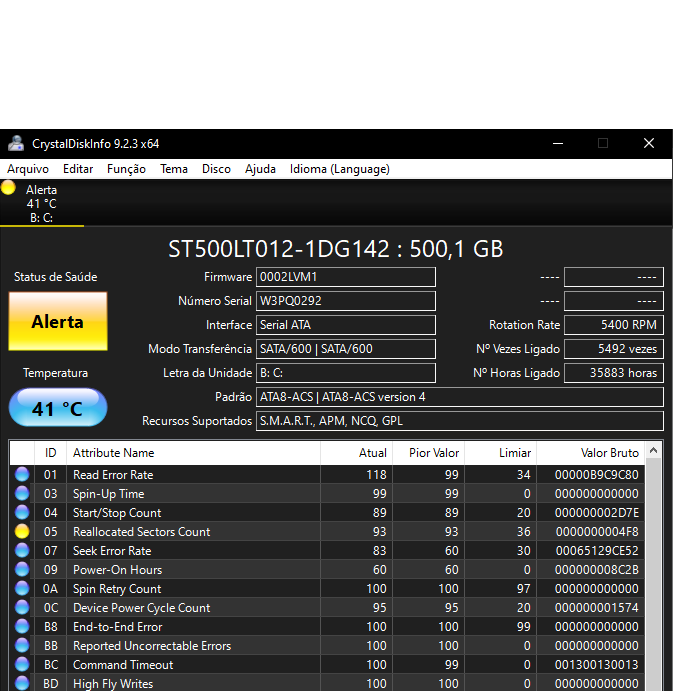Screen dimensions: 673x691
Task: Click the Atual column header
Action: point(356,453)
